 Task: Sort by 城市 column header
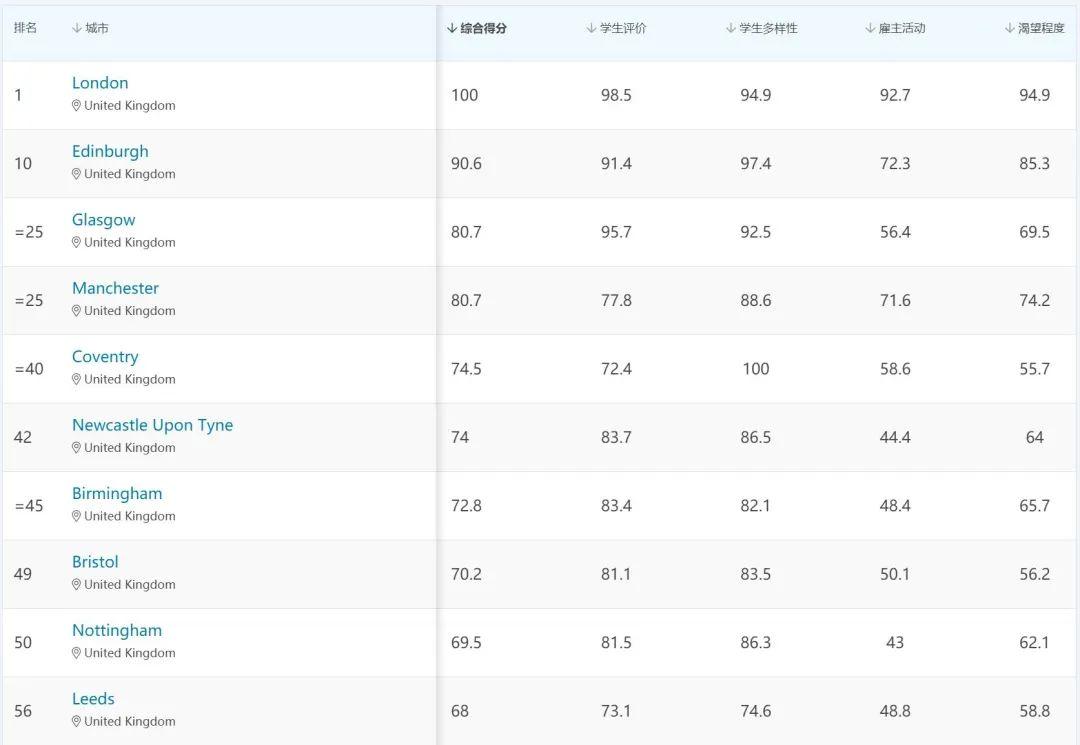point(91,29)
